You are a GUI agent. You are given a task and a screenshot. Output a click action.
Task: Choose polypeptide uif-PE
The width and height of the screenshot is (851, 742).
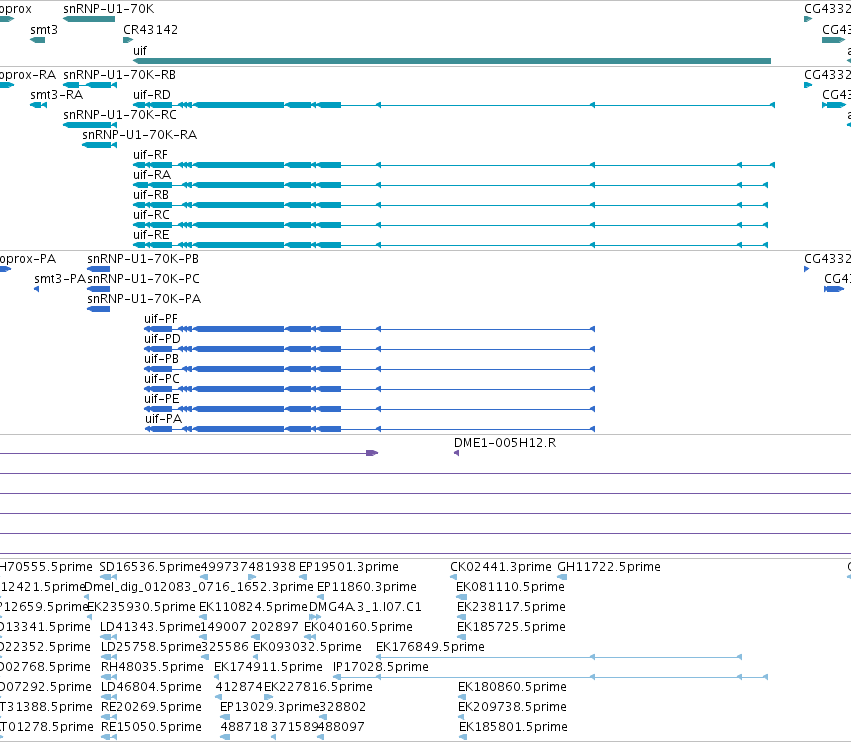pyautogui.click(x=162, y=399)
